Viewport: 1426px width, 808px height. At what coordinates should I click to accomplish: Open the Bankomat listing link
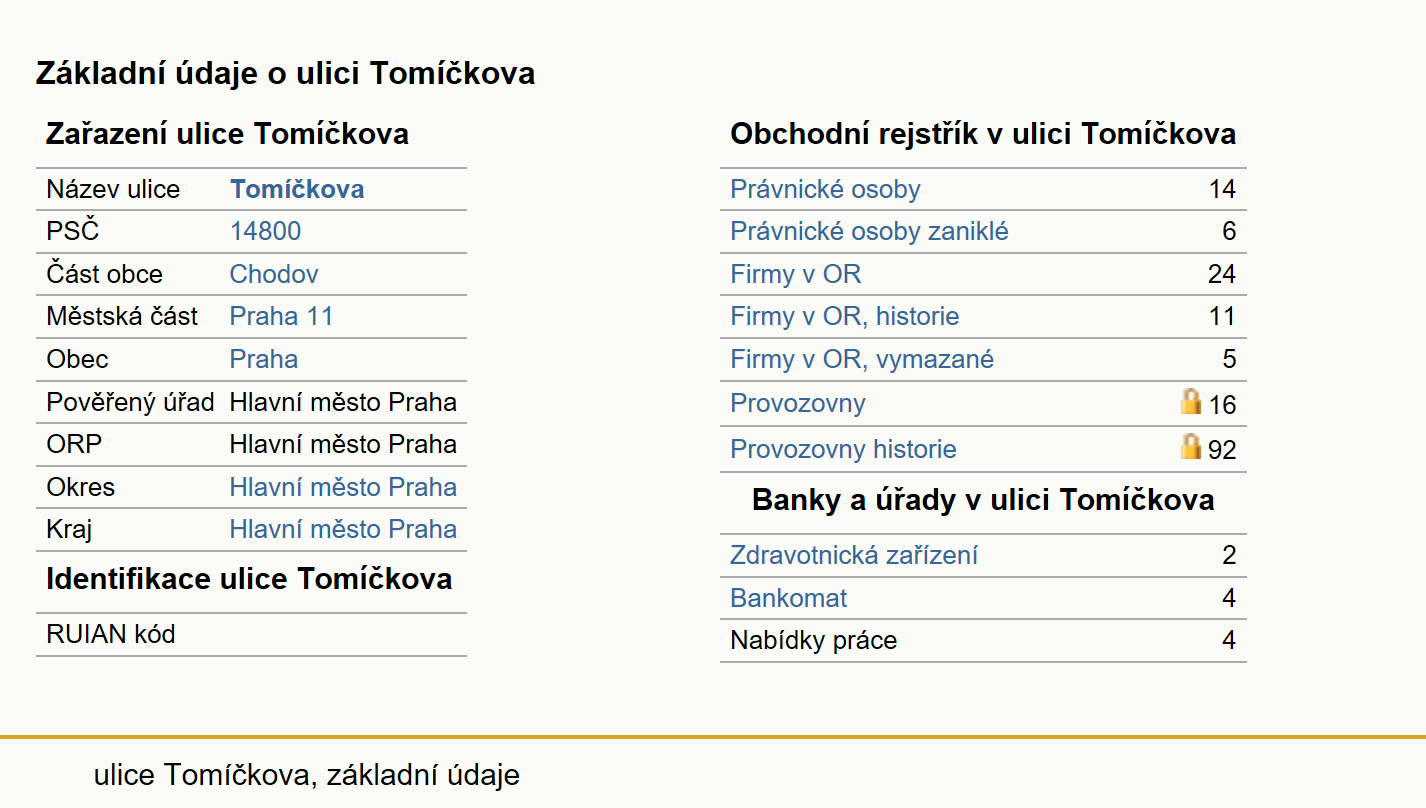788,598
